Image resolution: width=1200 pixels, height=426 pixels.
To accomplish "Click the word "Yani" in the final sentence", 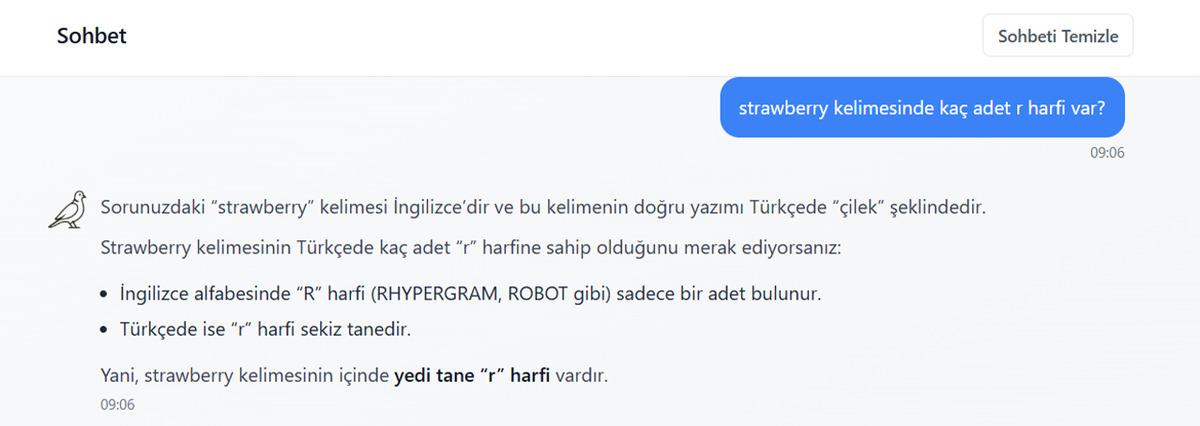I will 118,376.
